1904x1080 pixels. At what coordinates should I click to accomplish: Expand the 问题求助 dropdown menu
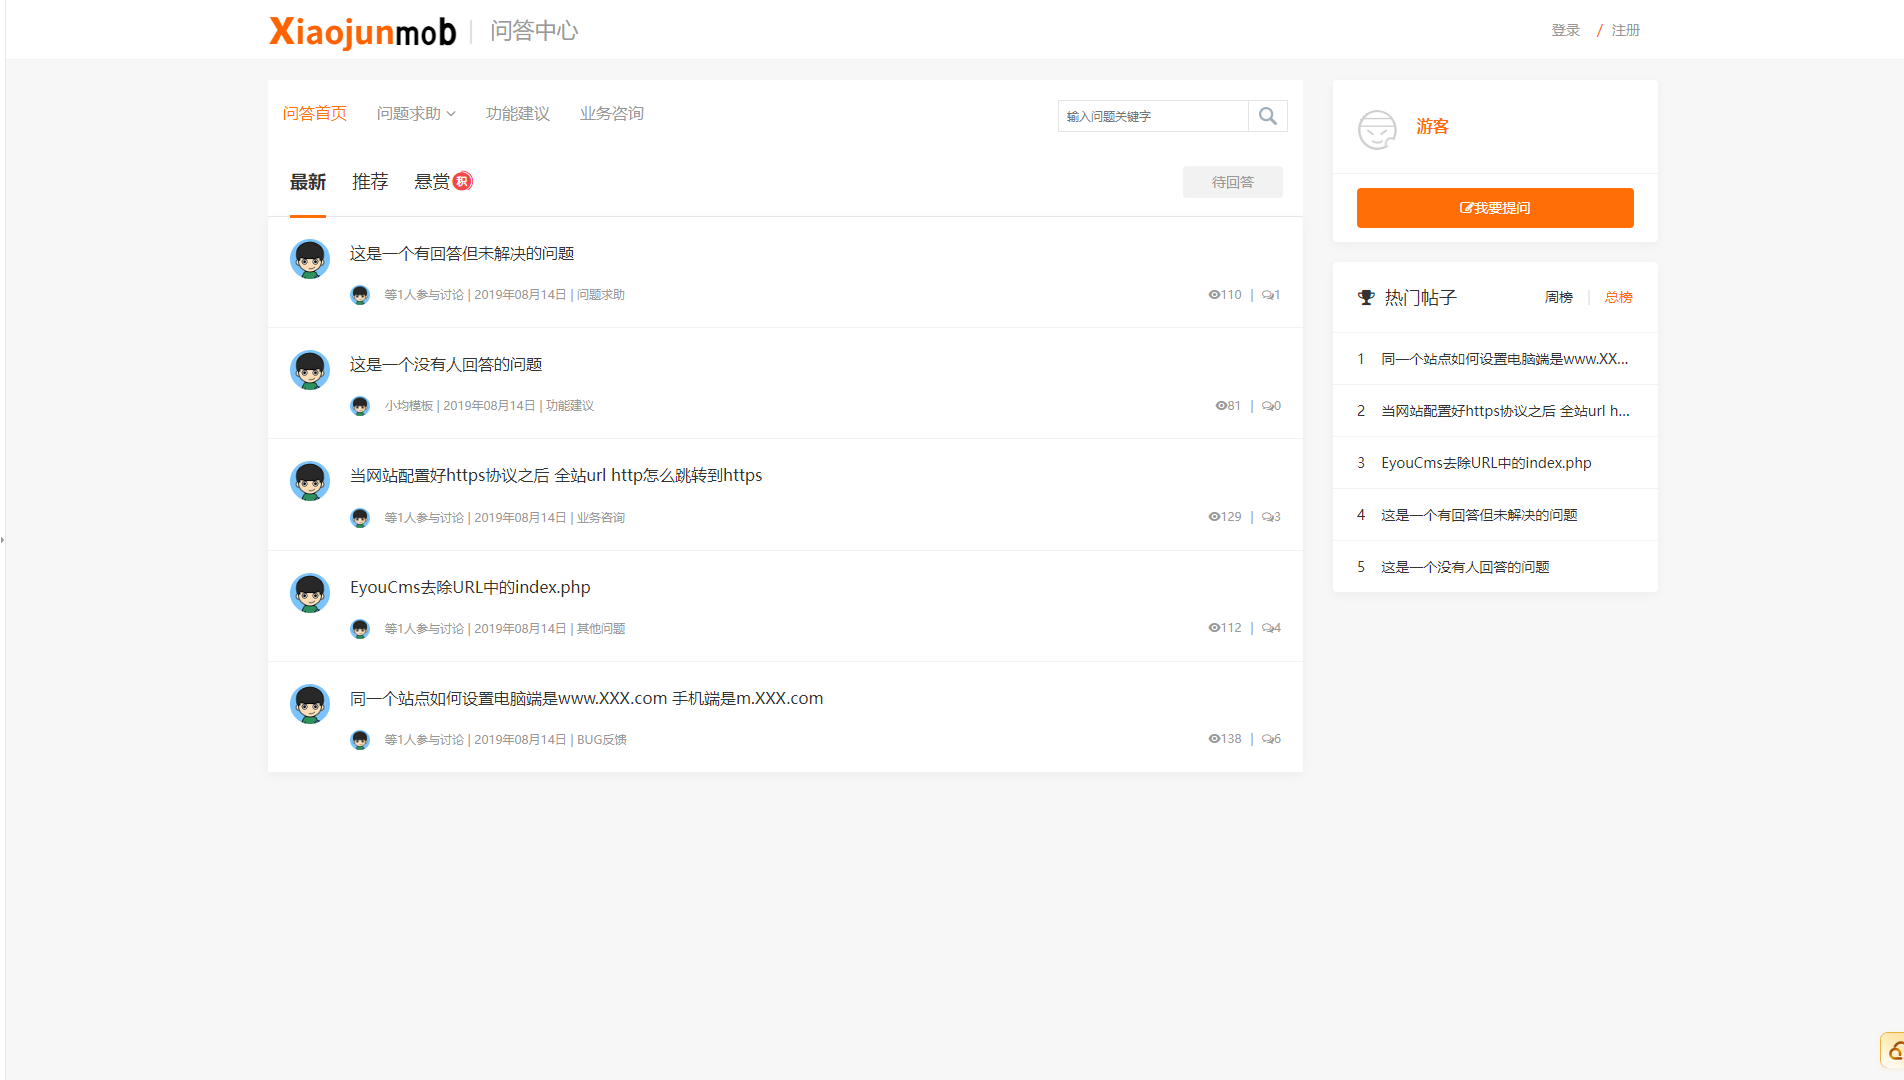tap(416, 114)
